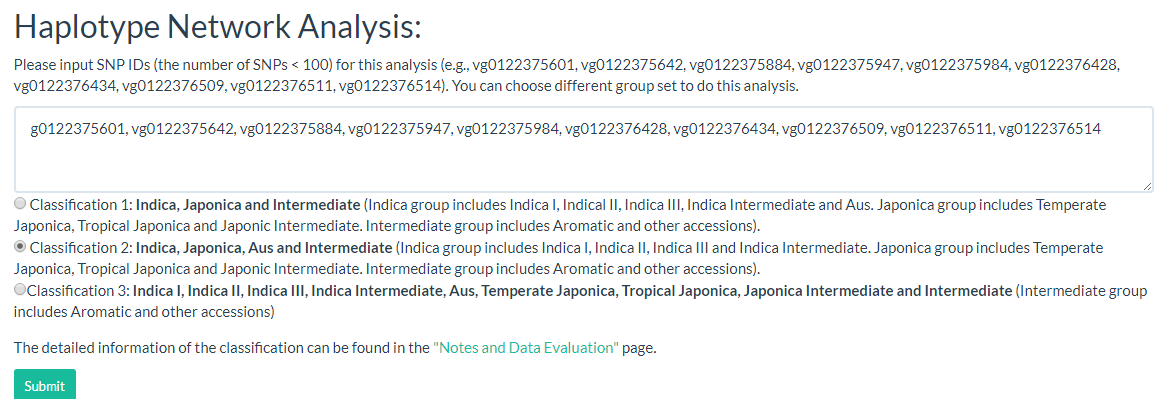Click the "Haplotype Network Analysis:" heading

click(x=218, y=28)
